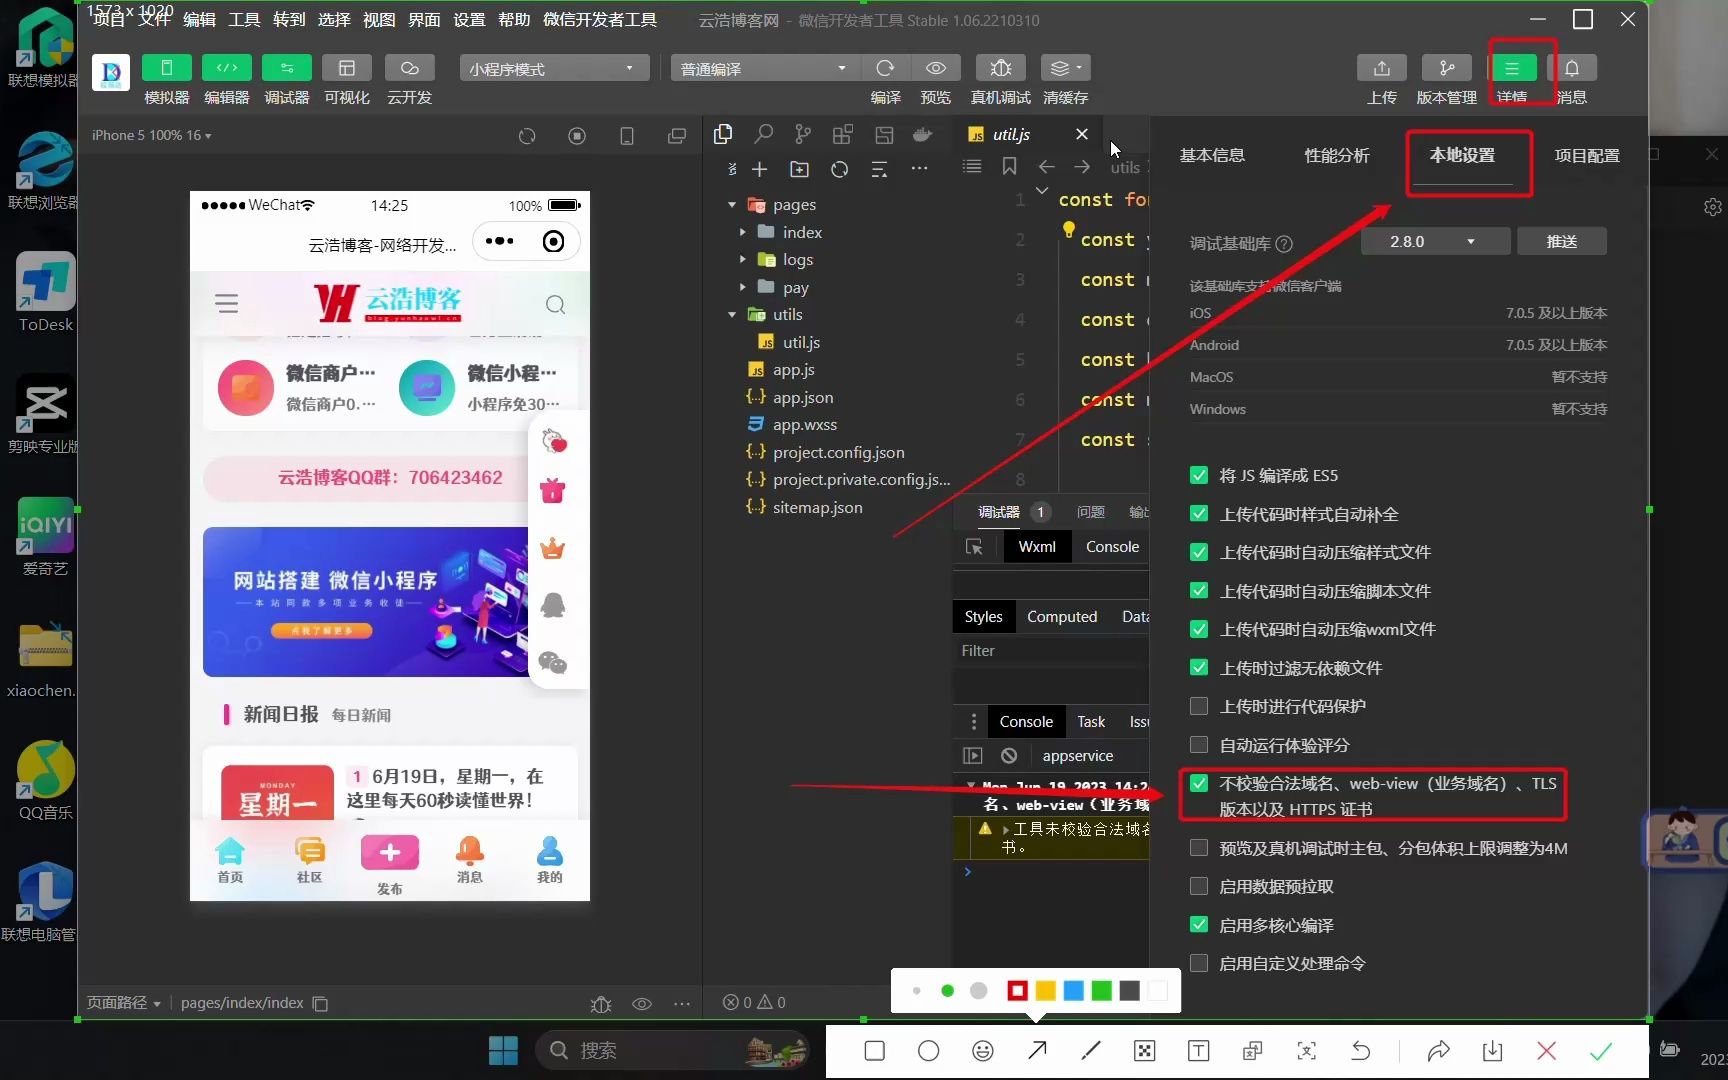Click the simulator record stop icon

(x=577, y=136)
